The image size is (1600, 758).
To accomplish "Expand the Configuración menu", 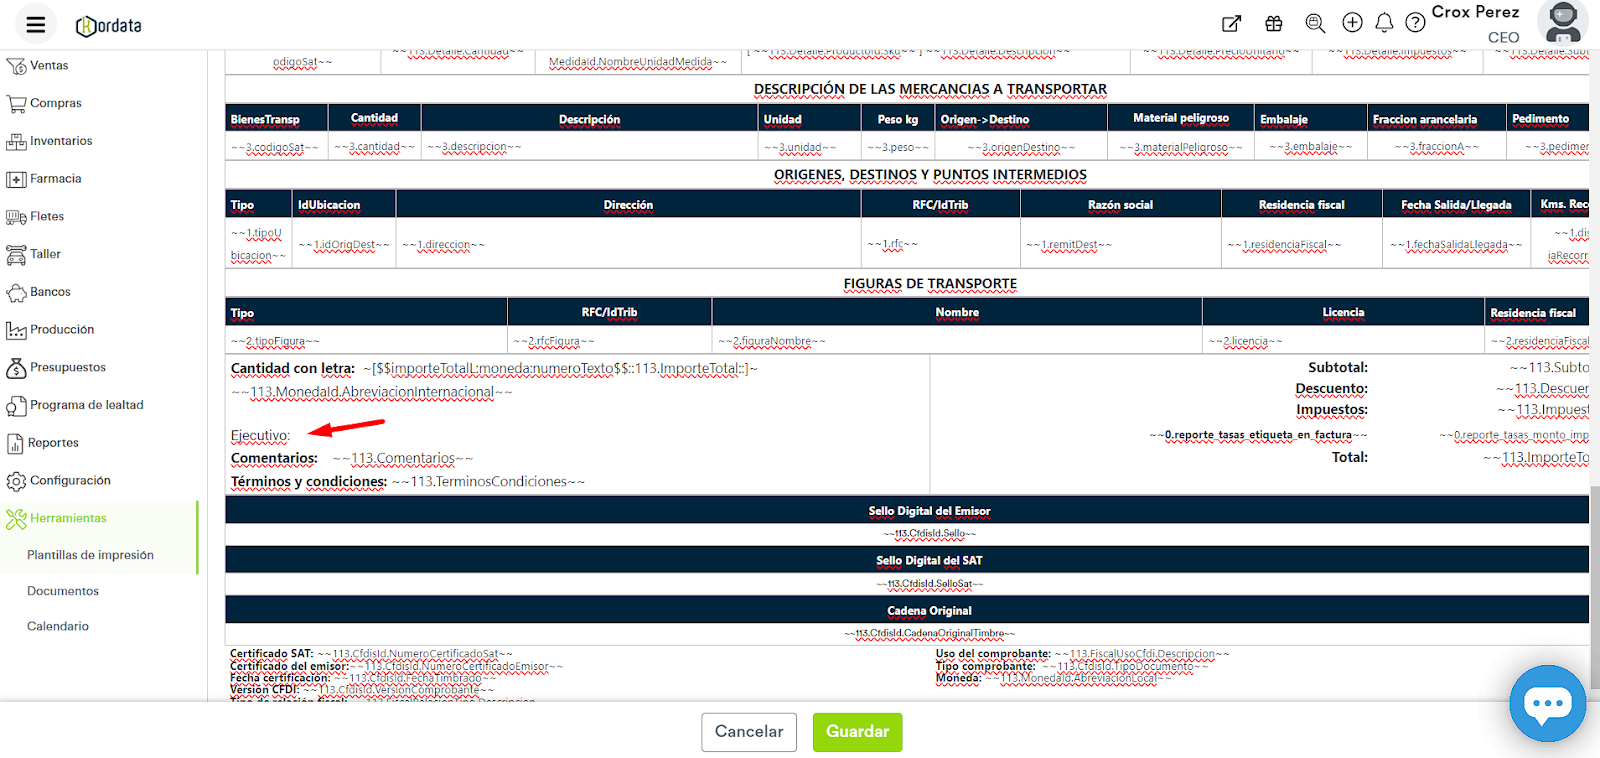I will [x=69, y=481].
